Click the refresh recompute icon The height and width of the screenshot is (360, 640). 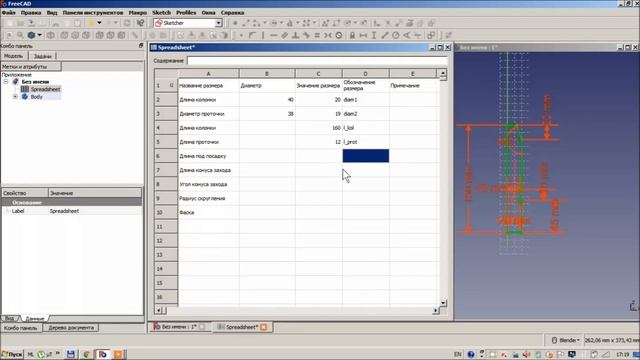[x=127, y=23]
